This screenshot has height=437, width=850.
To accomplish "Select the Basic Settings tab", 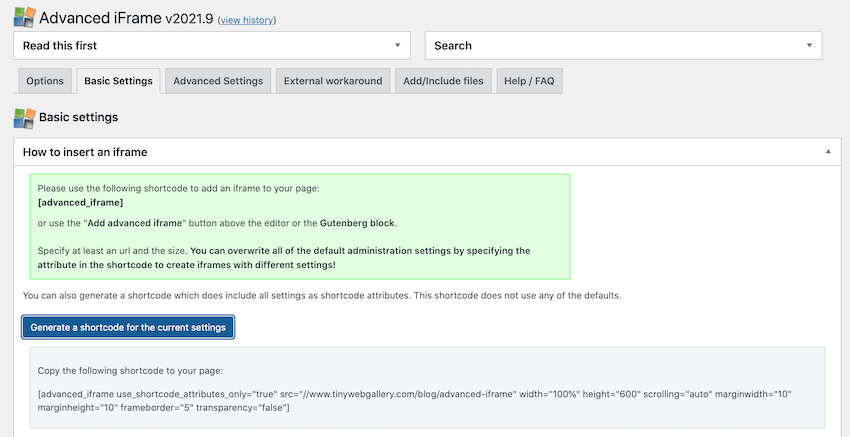I will click(x=118, y=81).
